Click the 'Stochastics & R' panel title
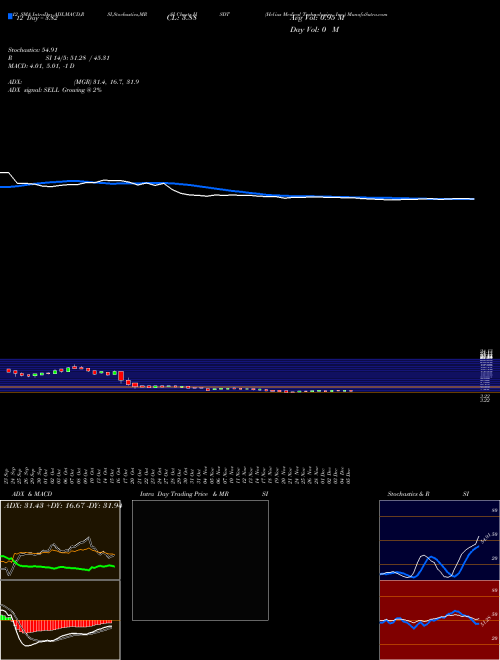The width and height of the screenshot is (500, 660). click(408, 494)
